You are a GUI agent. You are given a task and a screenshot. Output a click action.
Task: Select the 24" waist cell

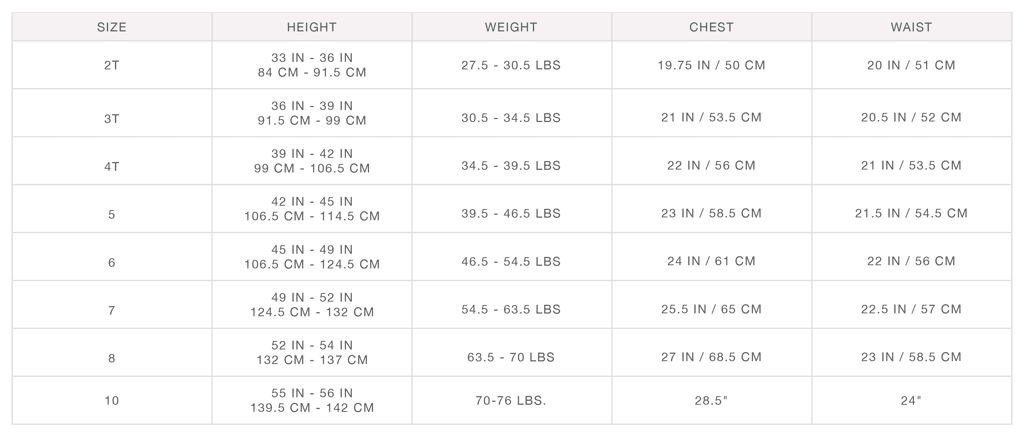coord(910,401)
